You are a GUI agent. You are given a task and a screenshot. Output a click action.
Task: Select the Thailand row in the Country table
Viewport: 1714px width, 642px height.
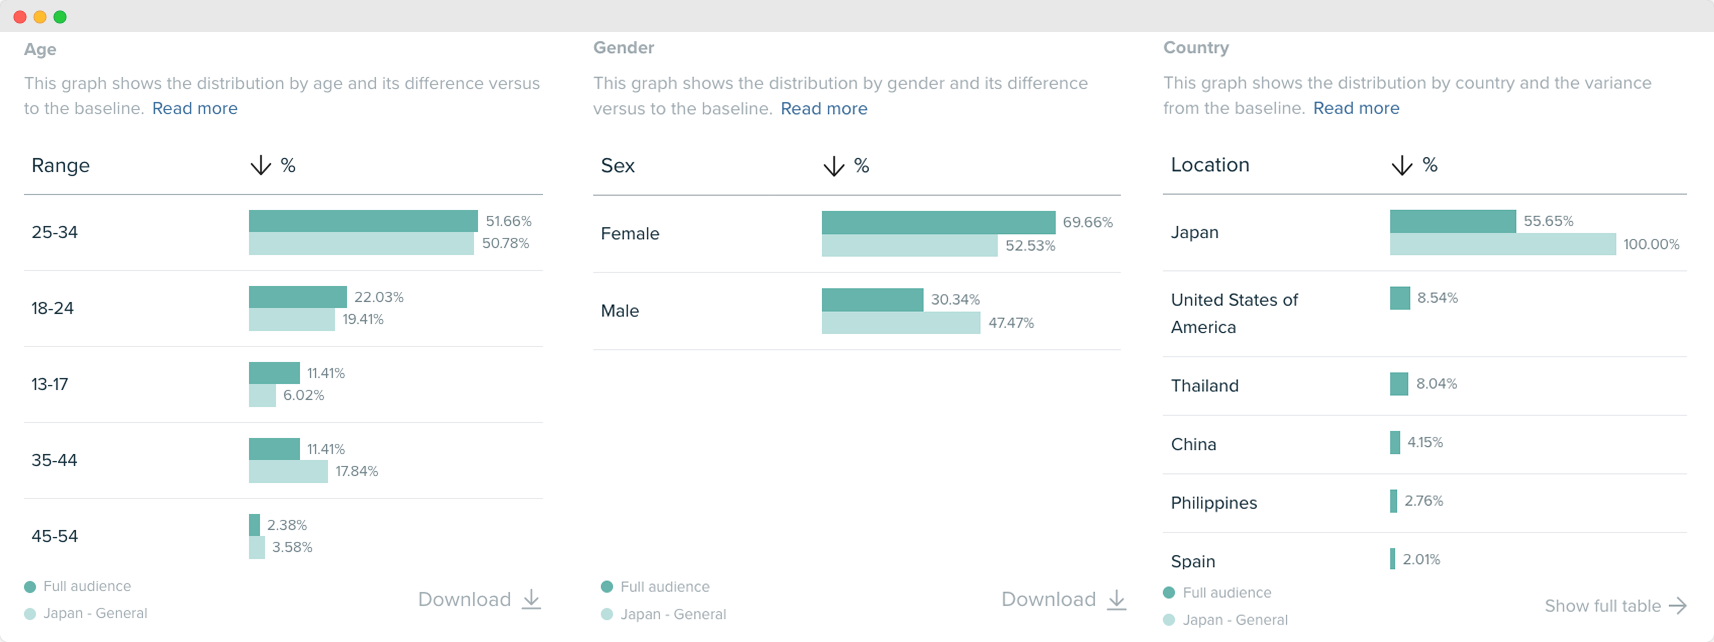coord(1205,386)
